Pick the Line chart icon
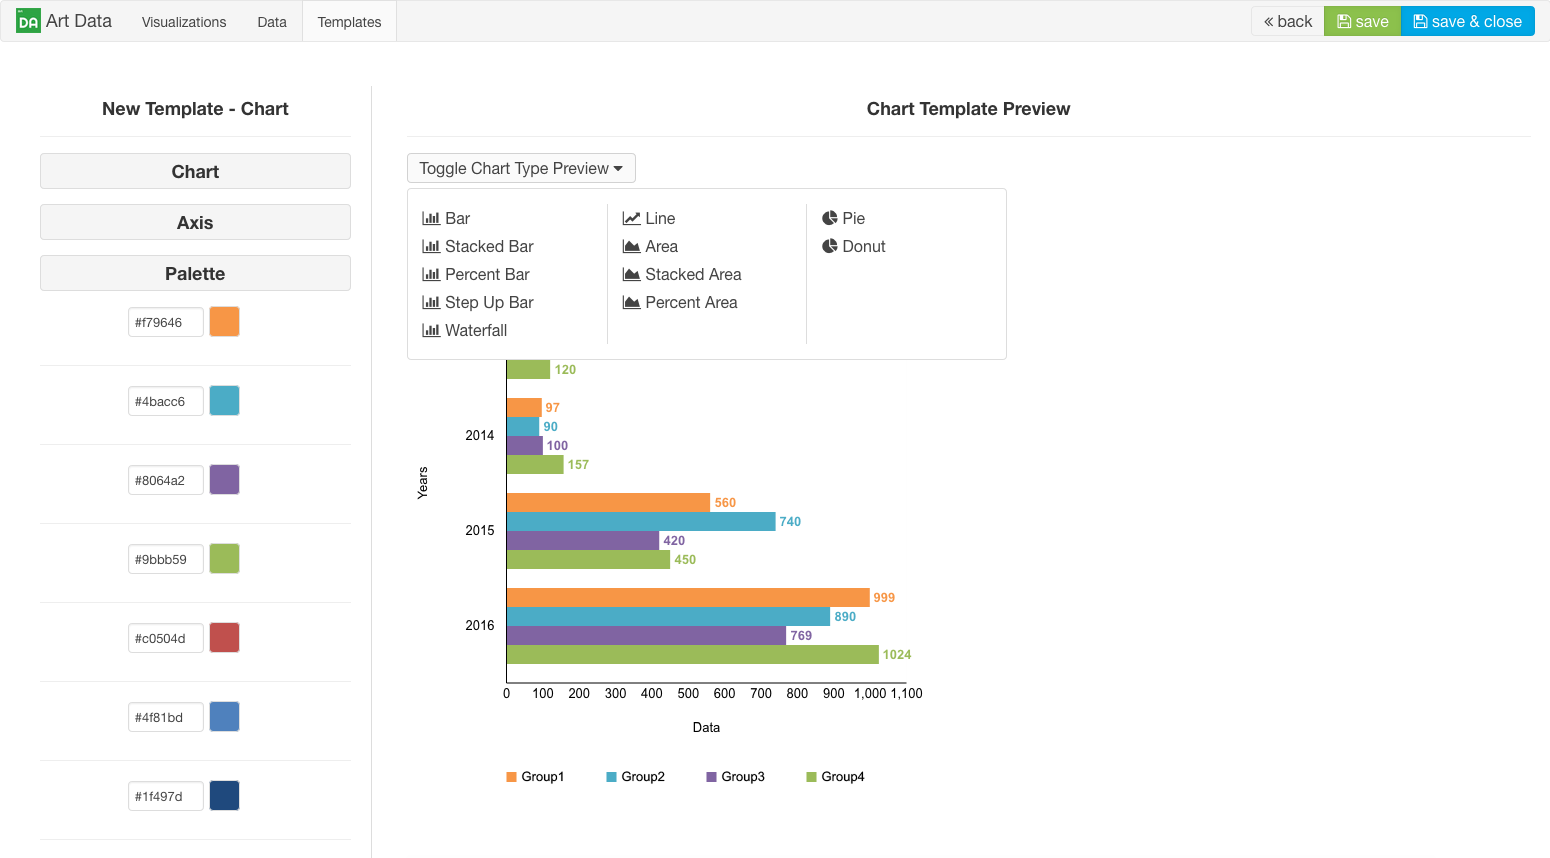The width and height of the screenshot is (1550, 858). (x=631, y=218)
